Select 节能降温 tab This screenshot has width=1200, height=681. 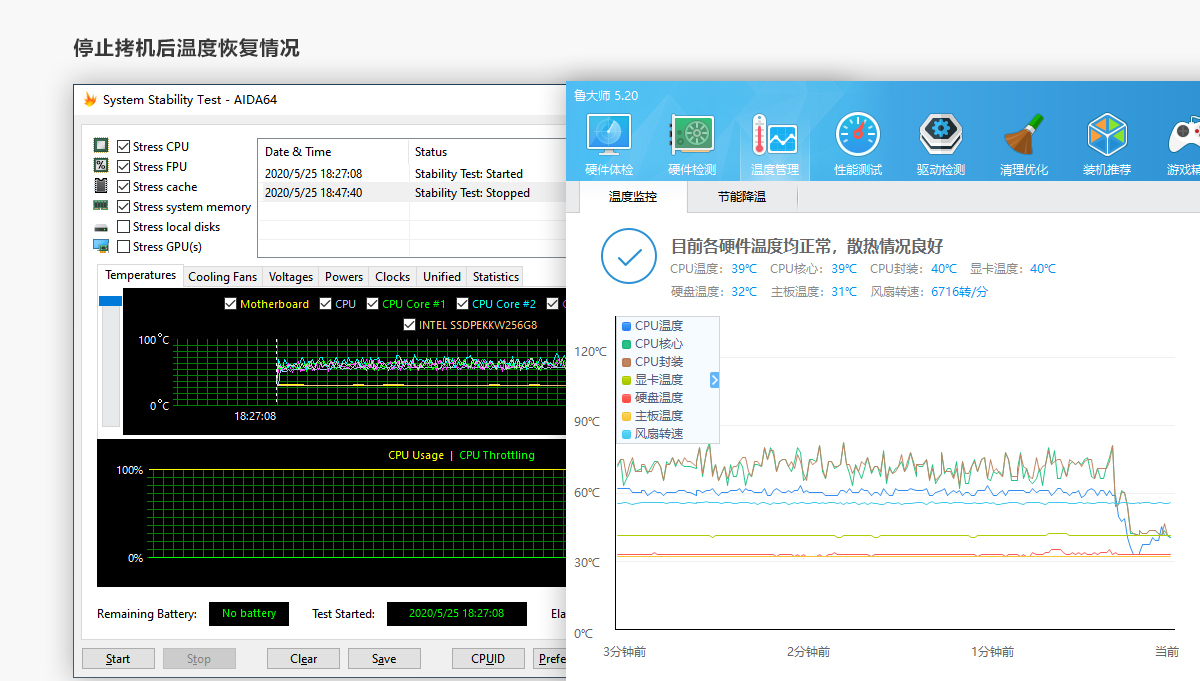tap(742, 197)
